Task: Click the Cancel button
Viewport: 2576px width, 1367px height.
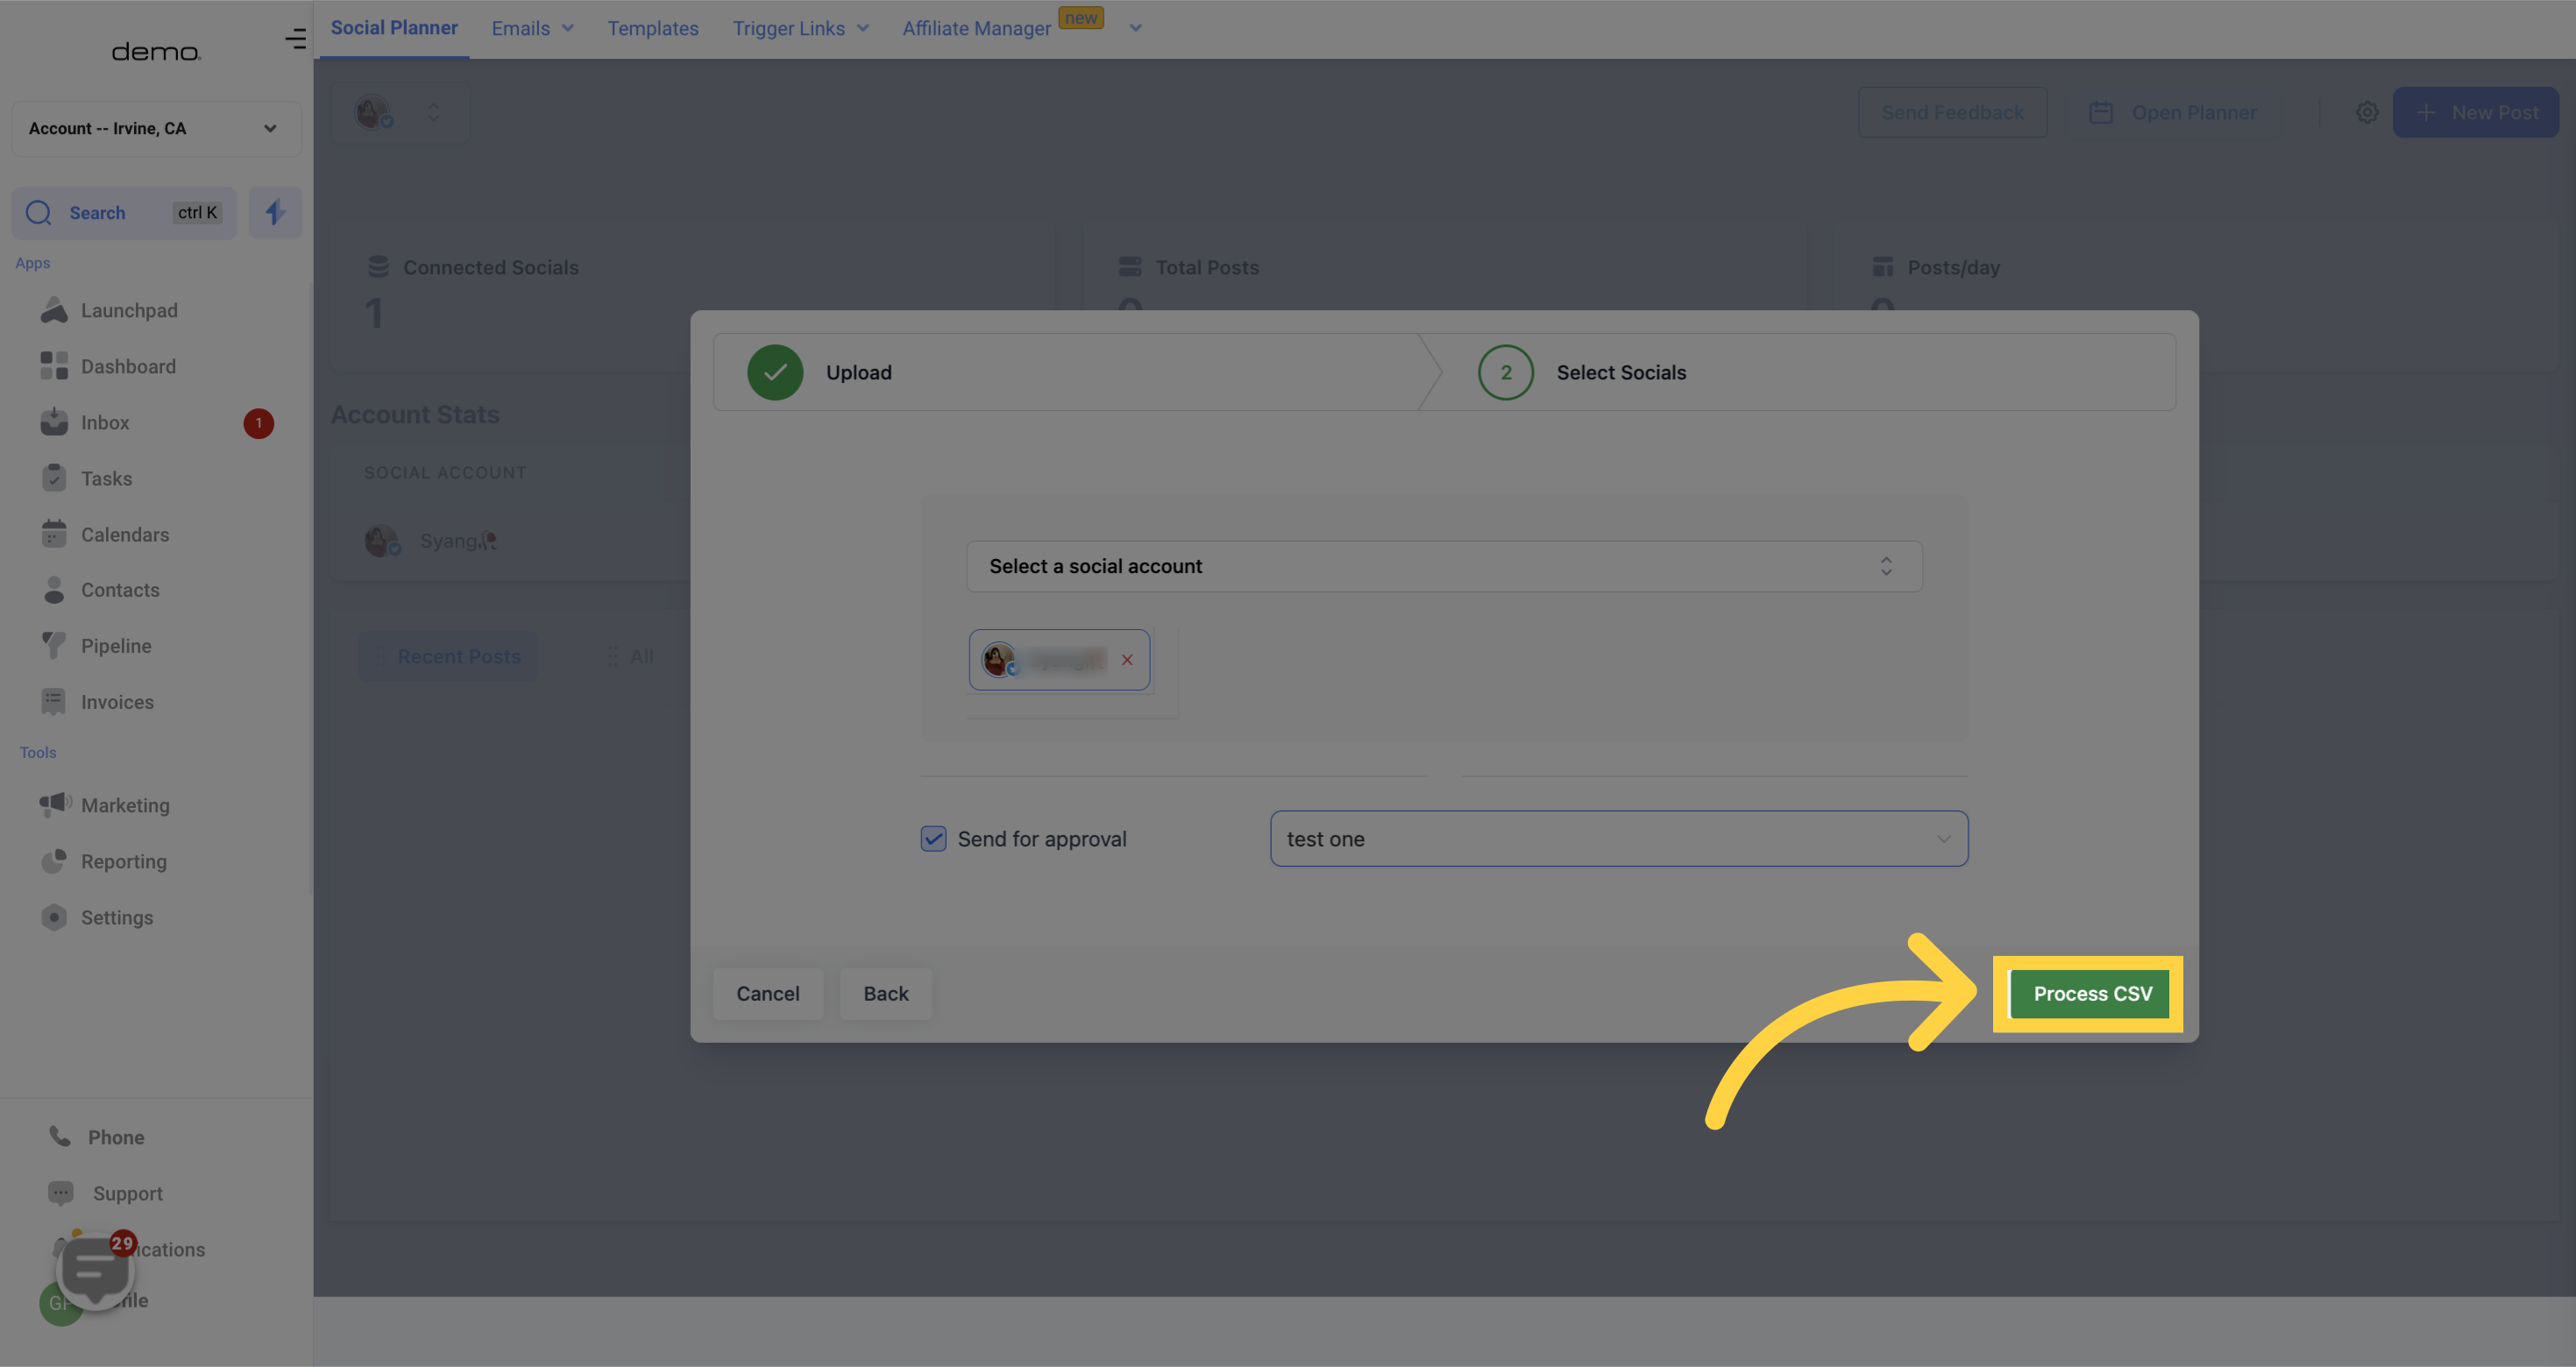Action: (767, 993)
